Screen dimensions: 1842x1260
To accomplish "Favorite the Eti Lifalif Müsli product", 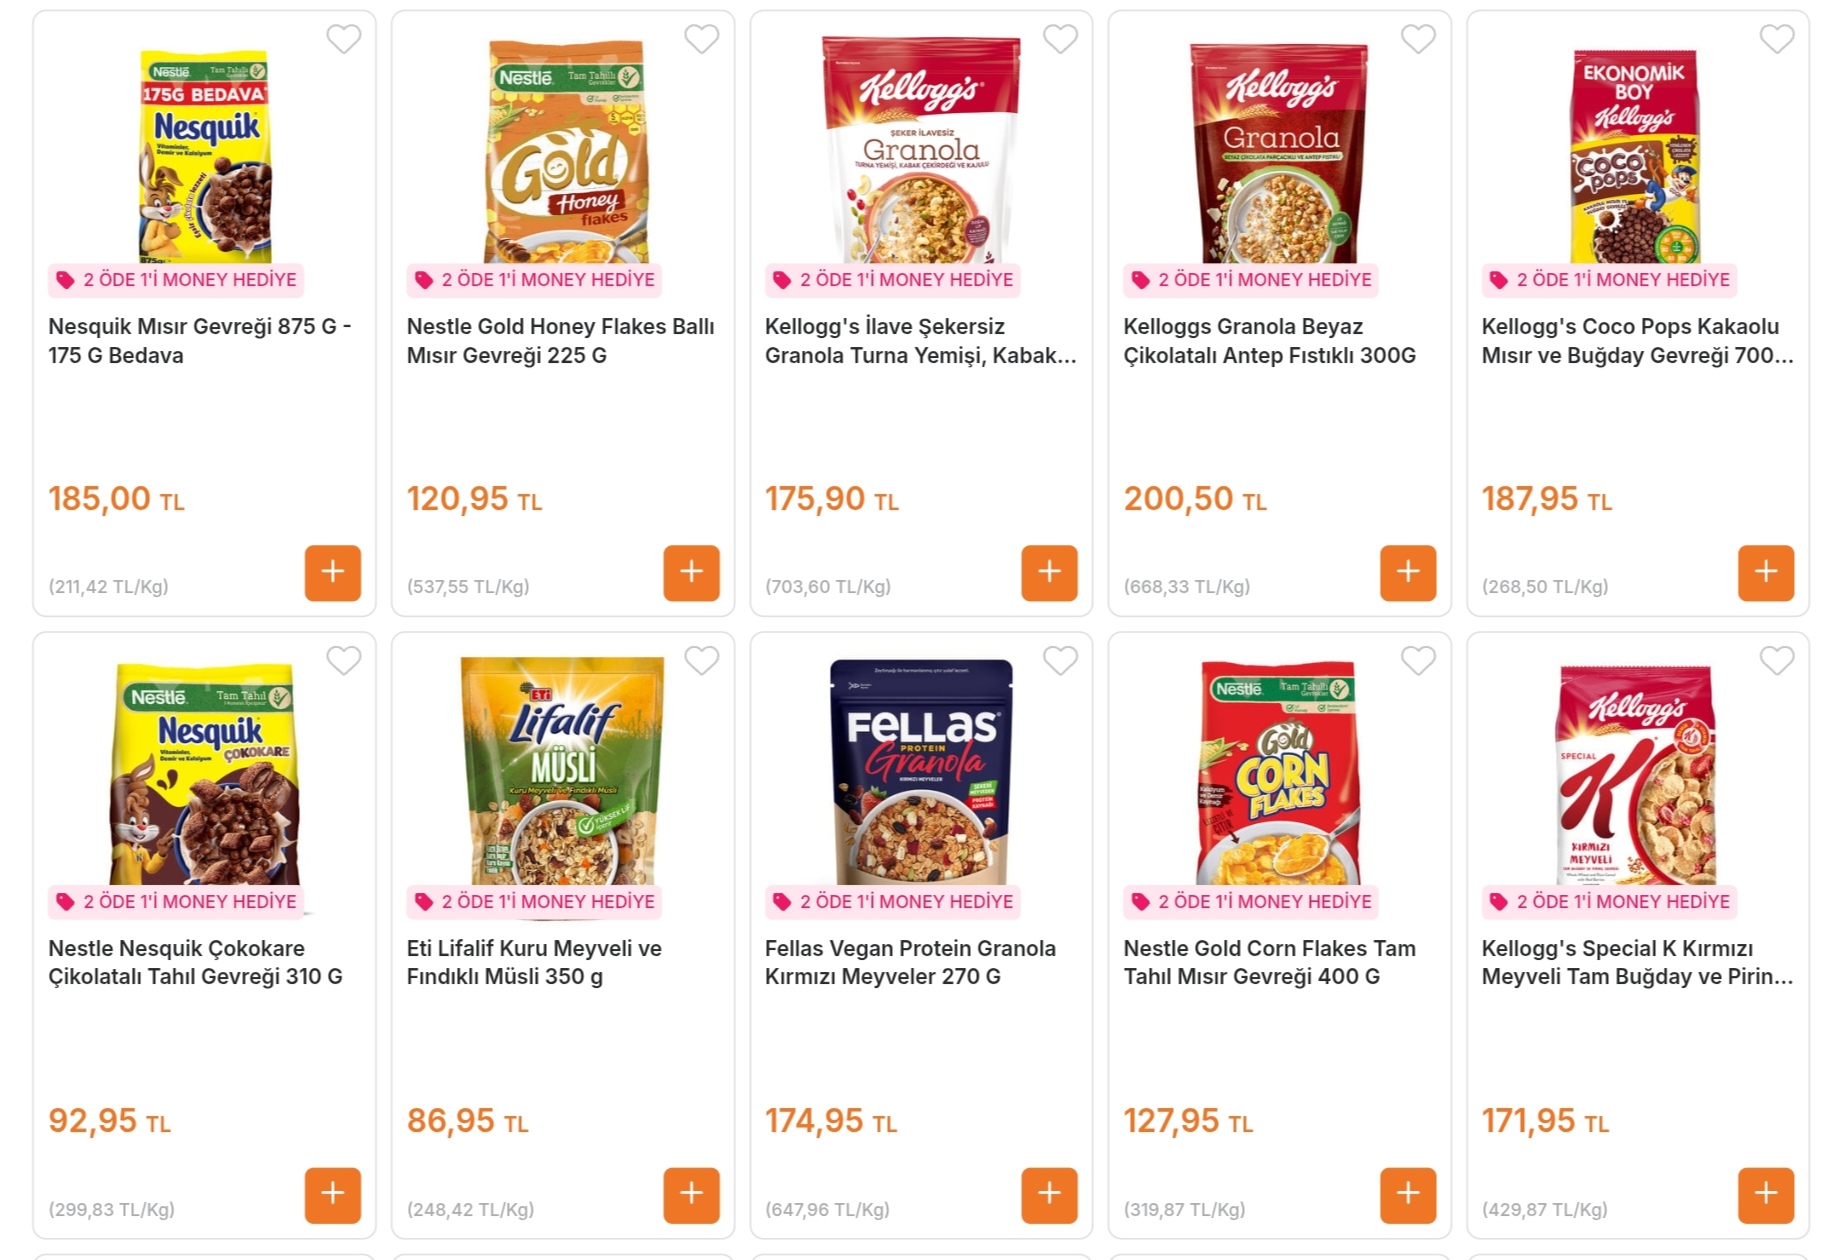I will 701,661.
